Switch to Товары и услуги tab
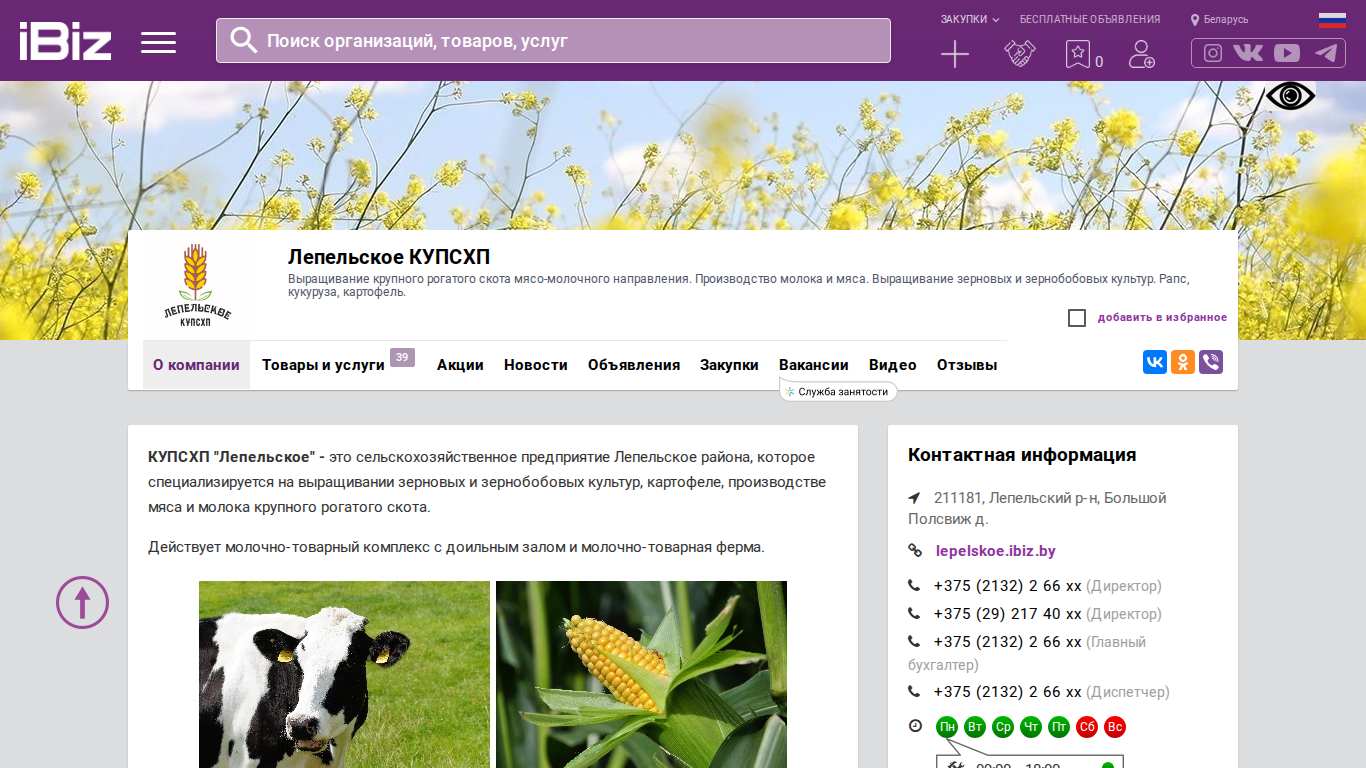Image resolution: width=1366 pixels, height=768 pixels. (323, 365)
